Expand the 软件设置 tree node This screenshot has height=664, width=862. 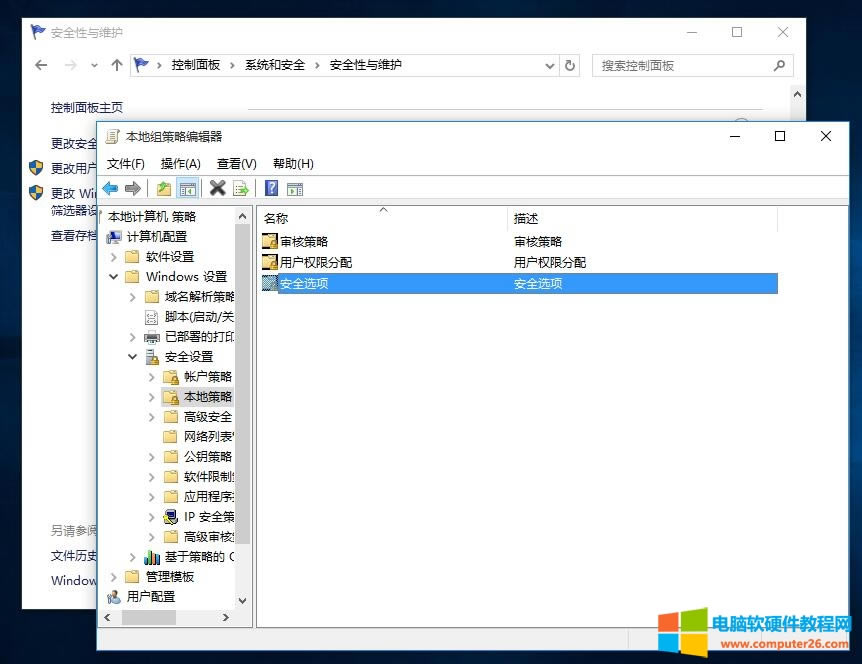point(113,257)
